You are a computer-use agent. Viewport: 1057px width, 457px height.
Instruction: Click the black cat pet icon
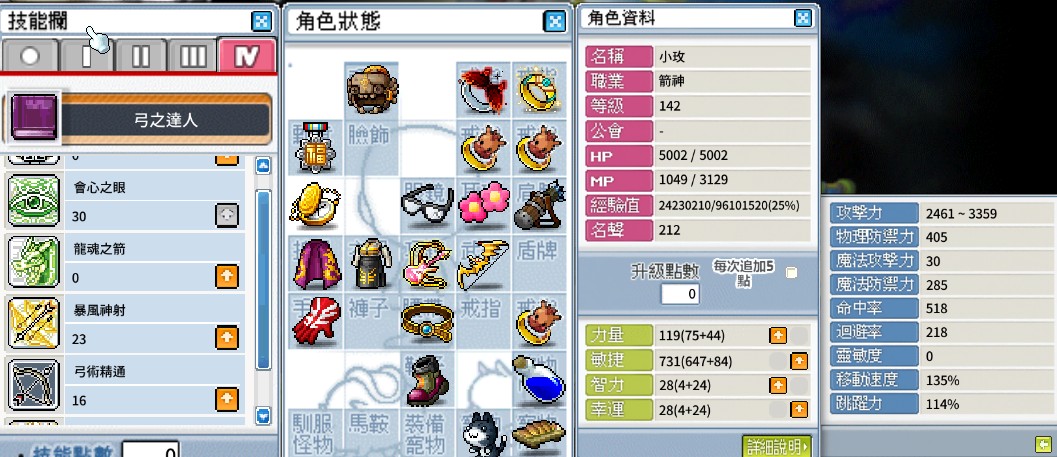point(484,433)
